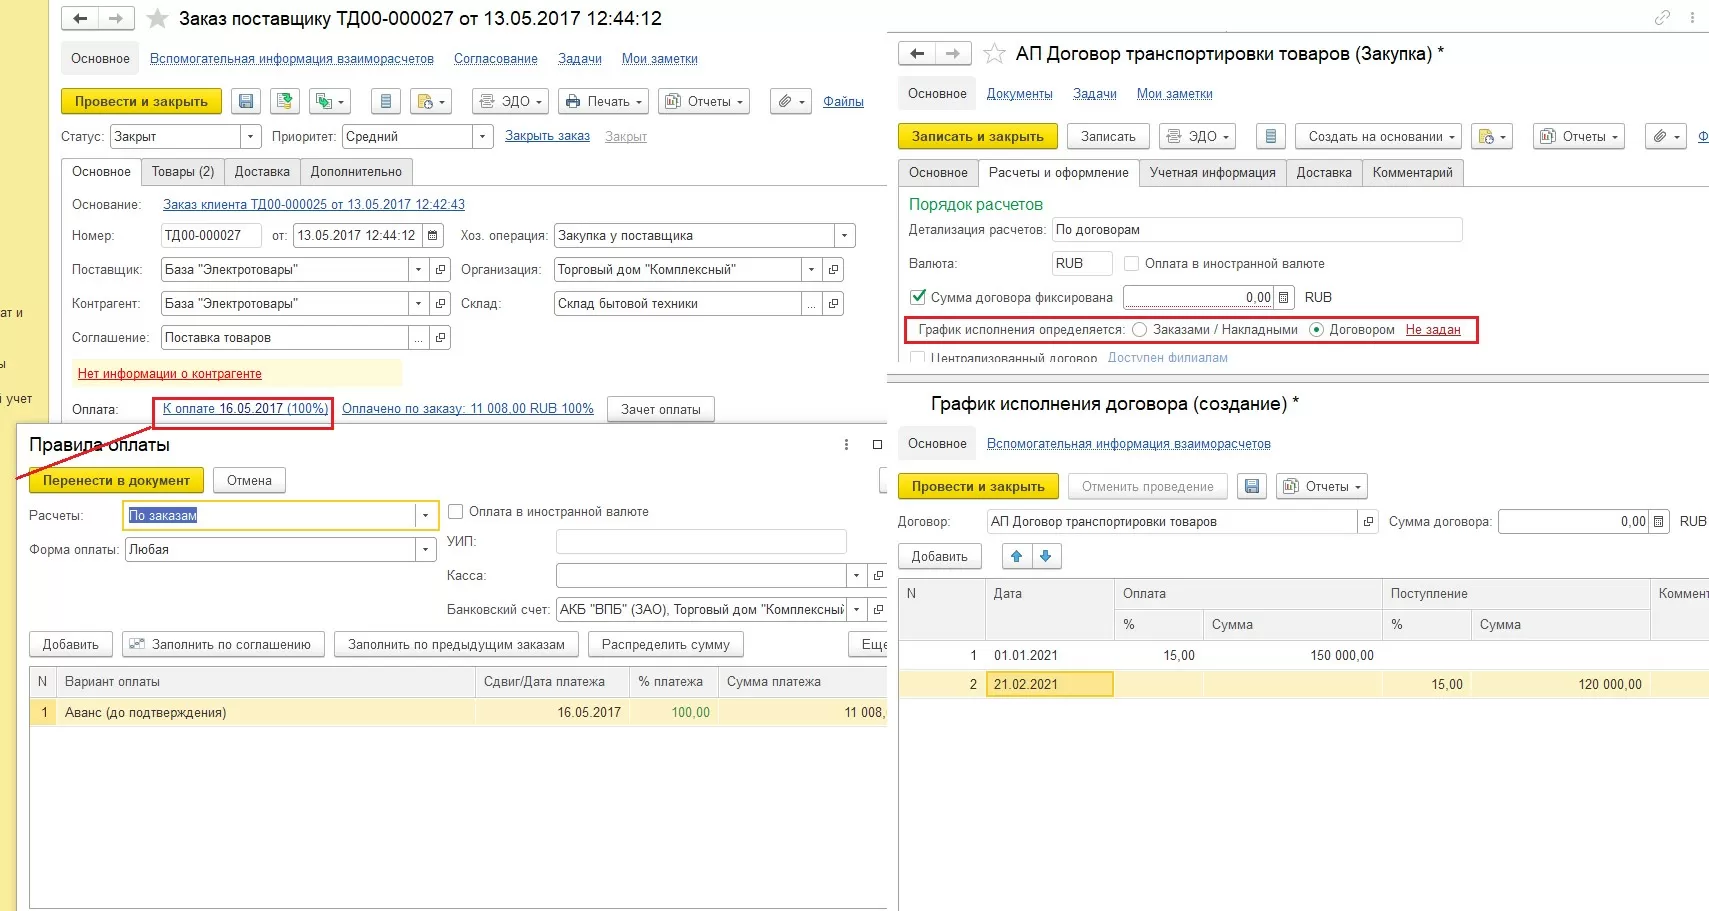Click the get-link chain icon at top right

click(1662, 18)
